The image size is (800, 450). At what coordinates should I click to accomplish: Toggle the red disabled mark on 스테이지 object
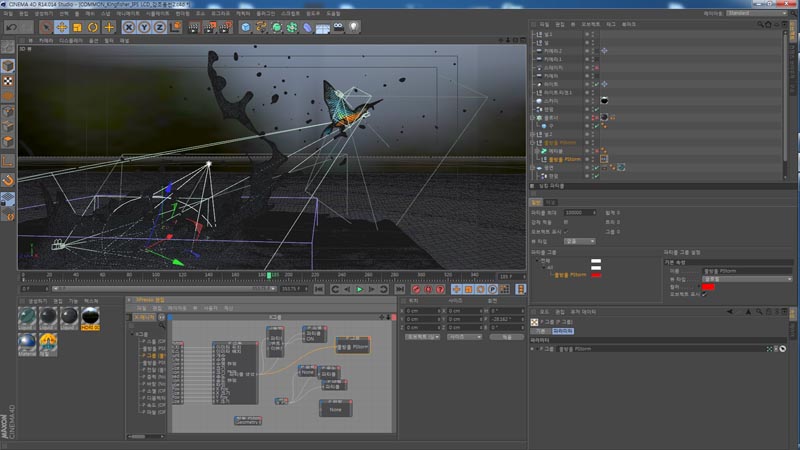(x=596, y=67)
